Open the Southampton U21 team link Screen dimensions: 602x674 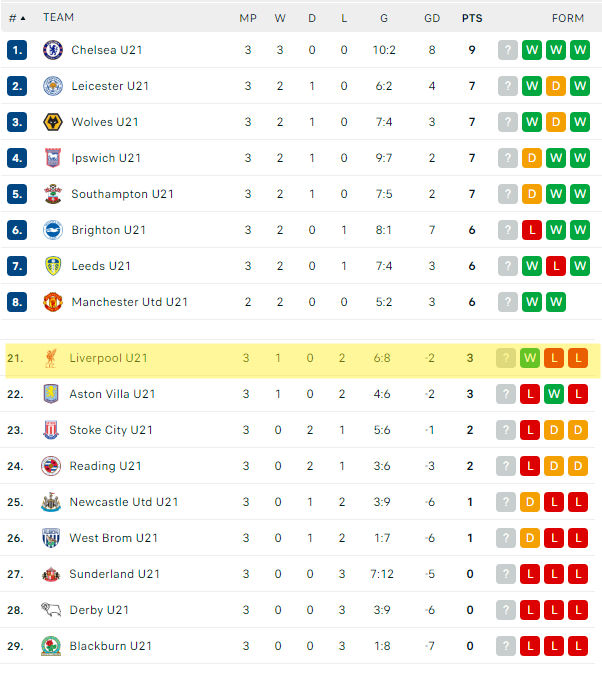123,194
